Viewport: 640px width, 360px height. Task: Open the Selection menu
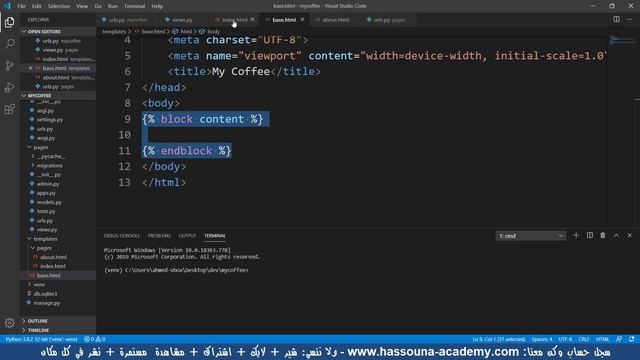pos(59,6)
